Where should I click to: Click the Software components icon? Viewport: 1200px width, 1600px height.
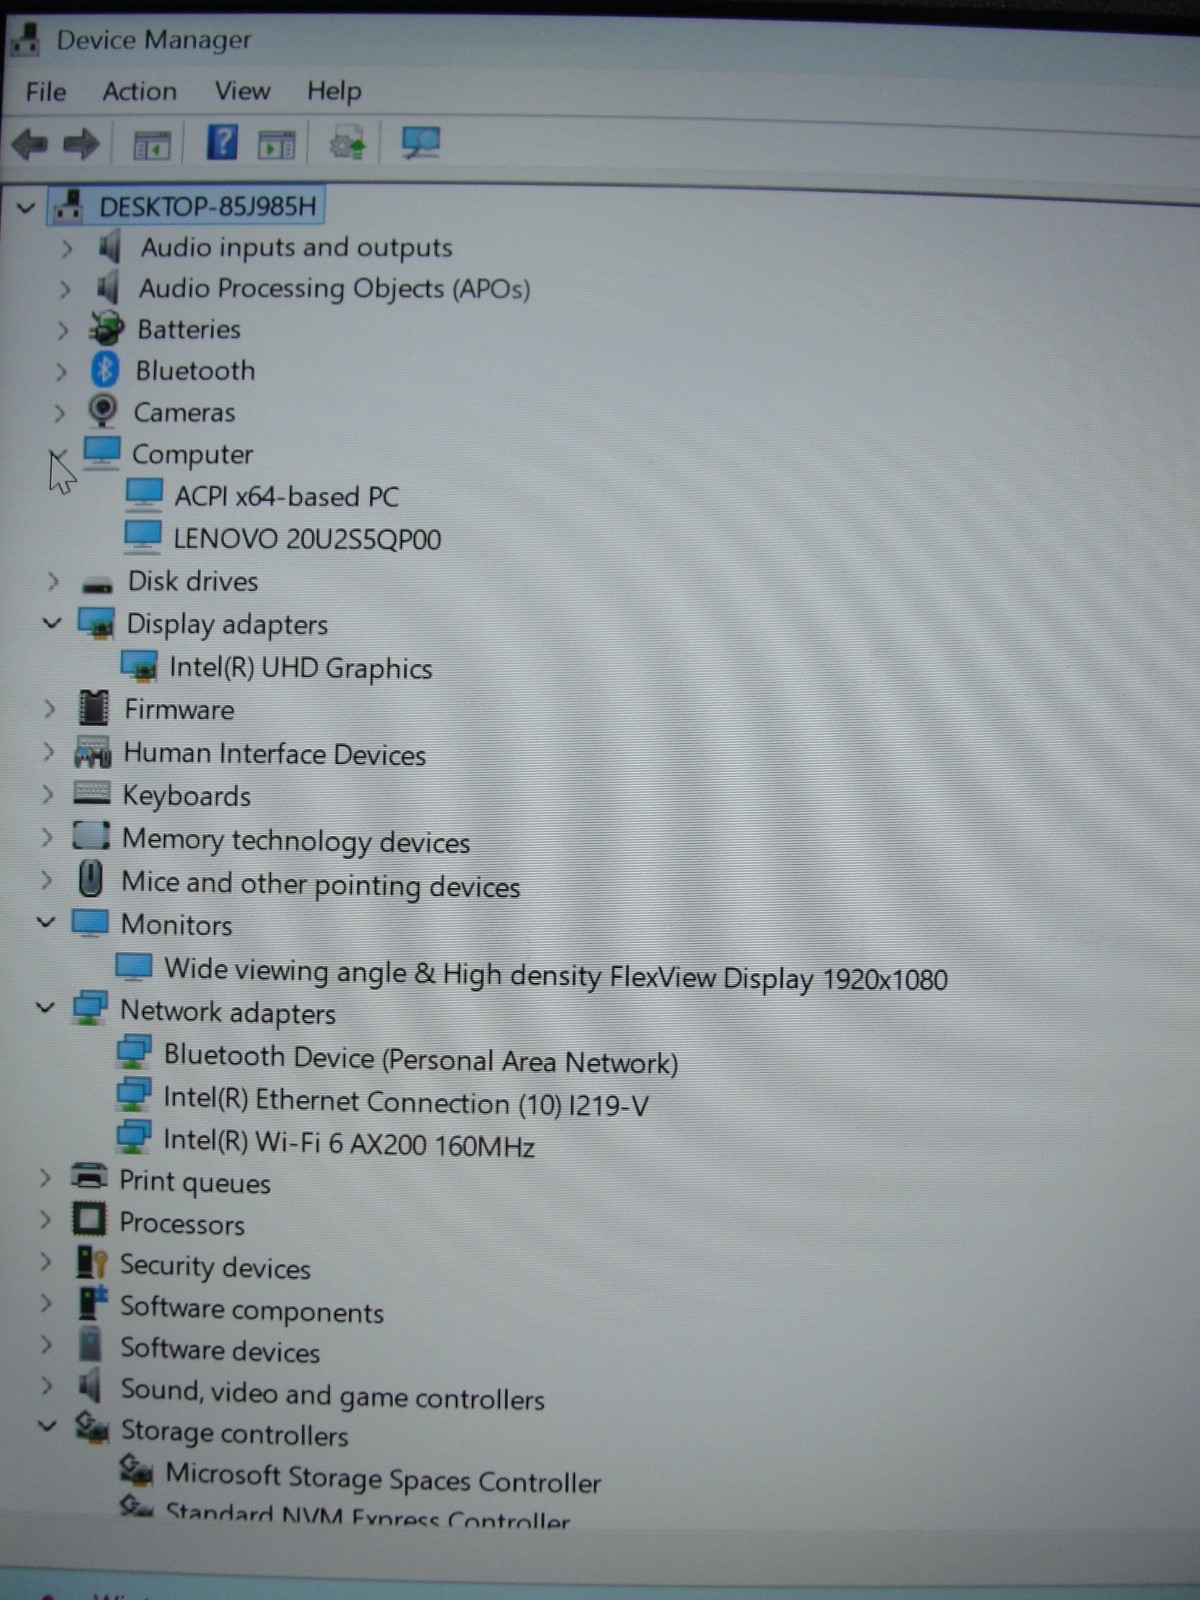pos(92,1303)
